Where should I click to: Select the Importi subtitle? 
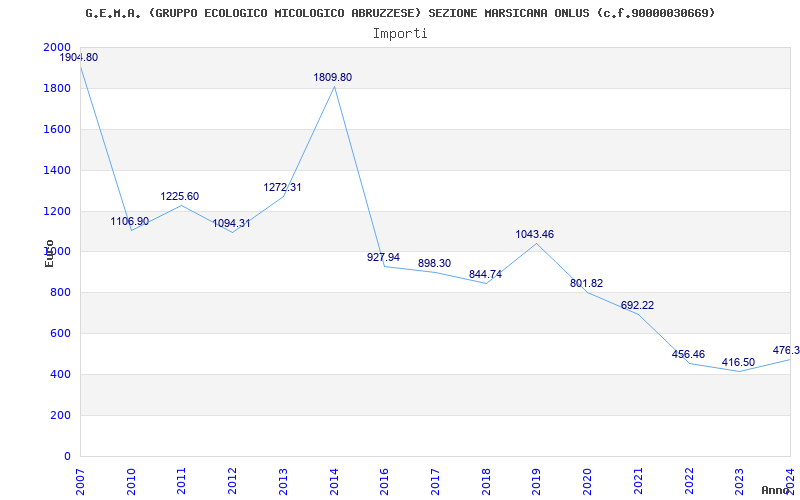400,34
